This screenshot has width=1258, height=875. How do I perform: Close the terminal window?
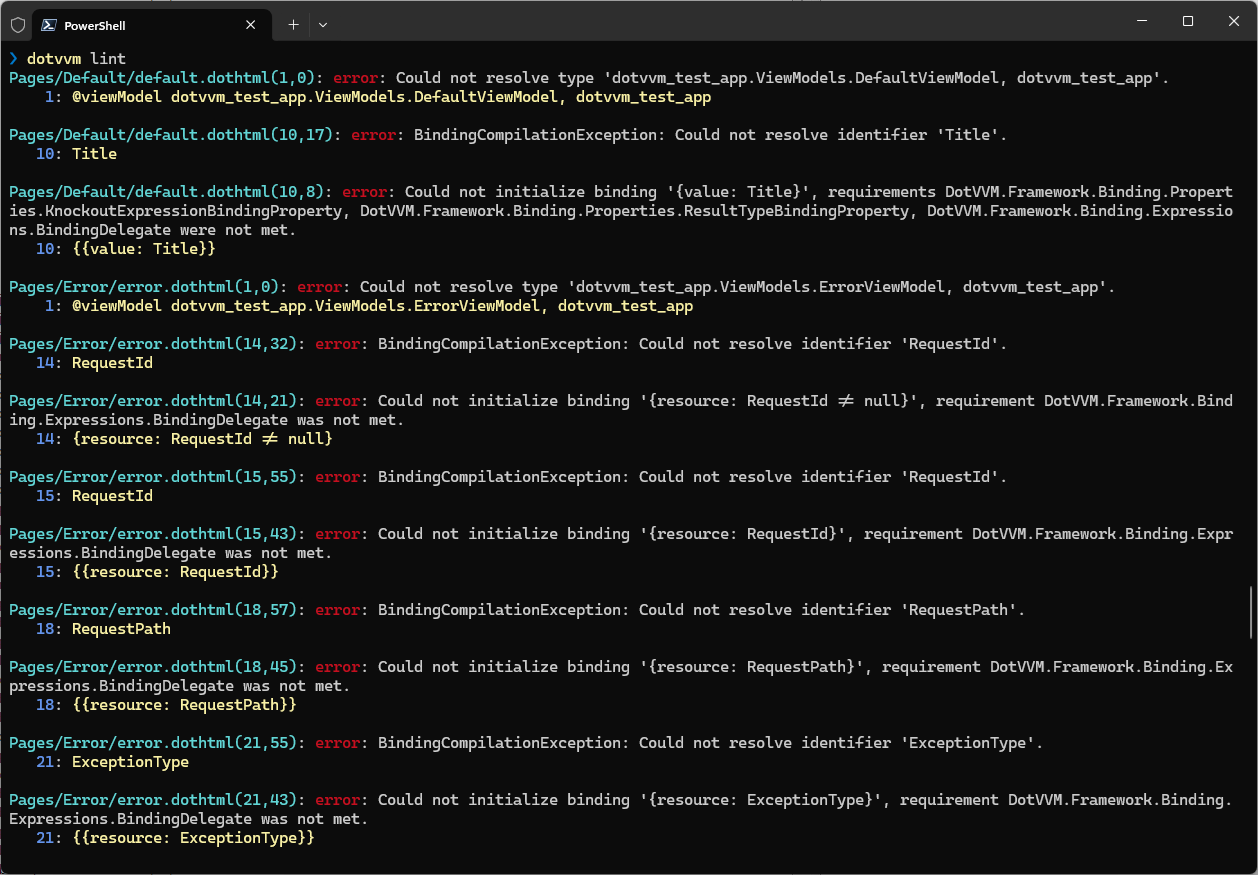[x=1233, y=21]
